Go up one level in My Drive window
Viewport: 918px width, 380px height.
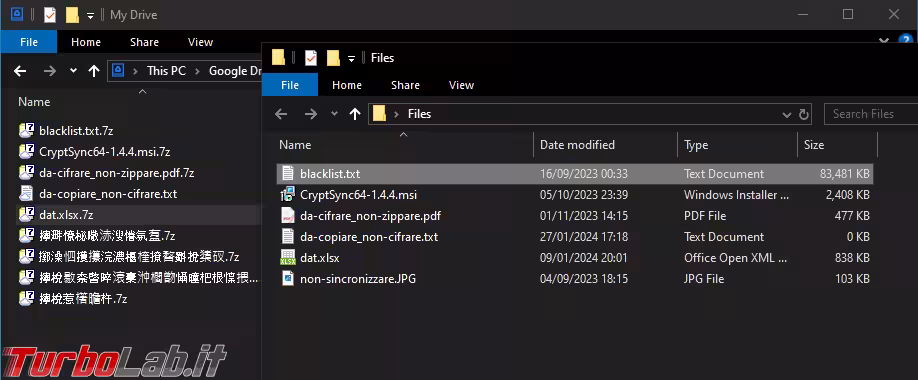click(x=94, y=71)
